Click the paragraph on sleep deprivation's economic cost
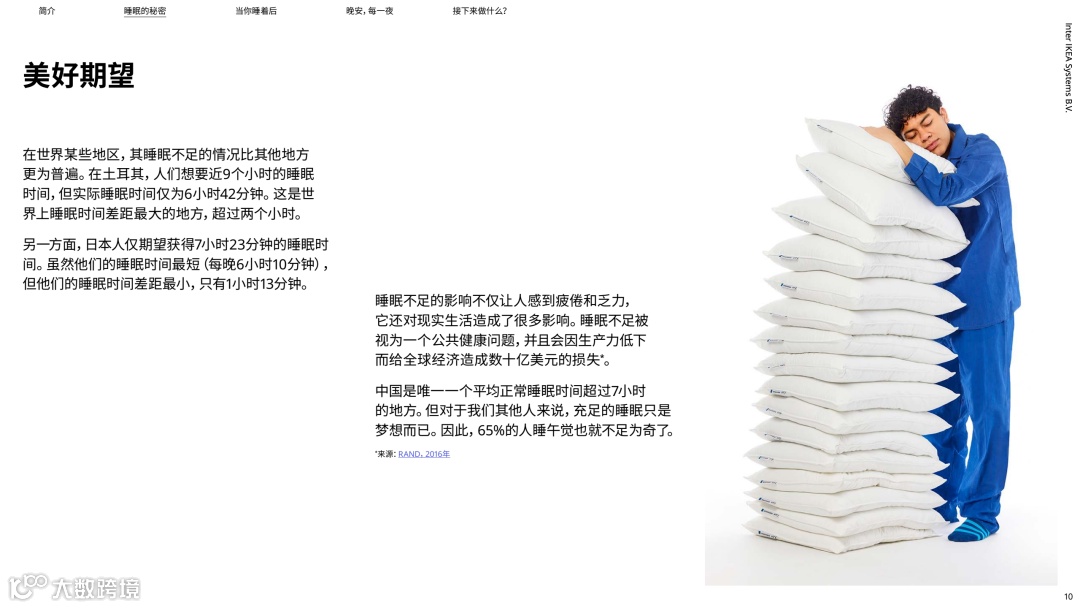Viewport: 1080px width, 608px height. pos(512,330)
